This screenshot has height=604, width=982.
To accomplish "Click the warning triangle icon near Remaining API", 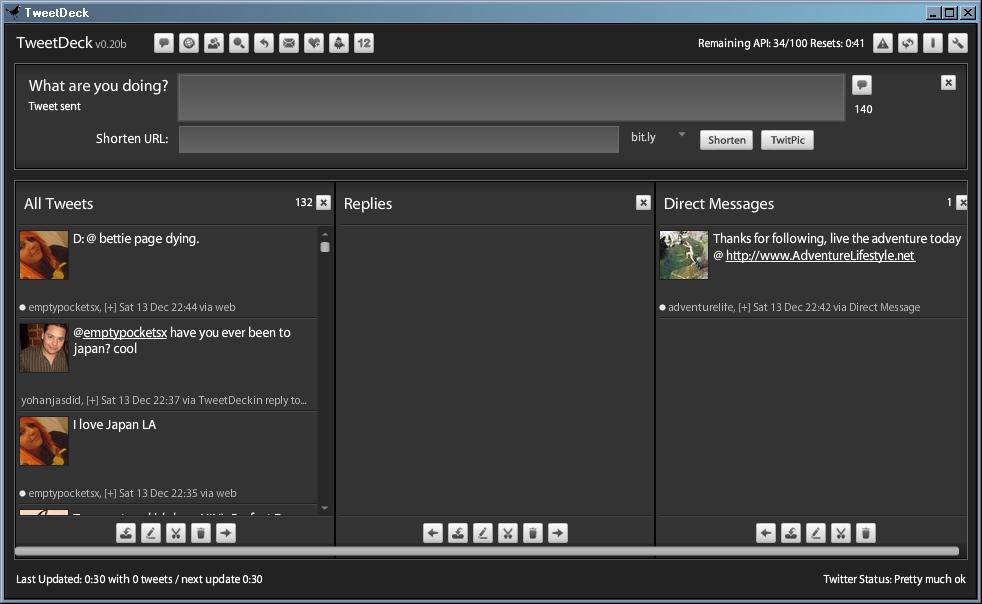I will 882,43.
